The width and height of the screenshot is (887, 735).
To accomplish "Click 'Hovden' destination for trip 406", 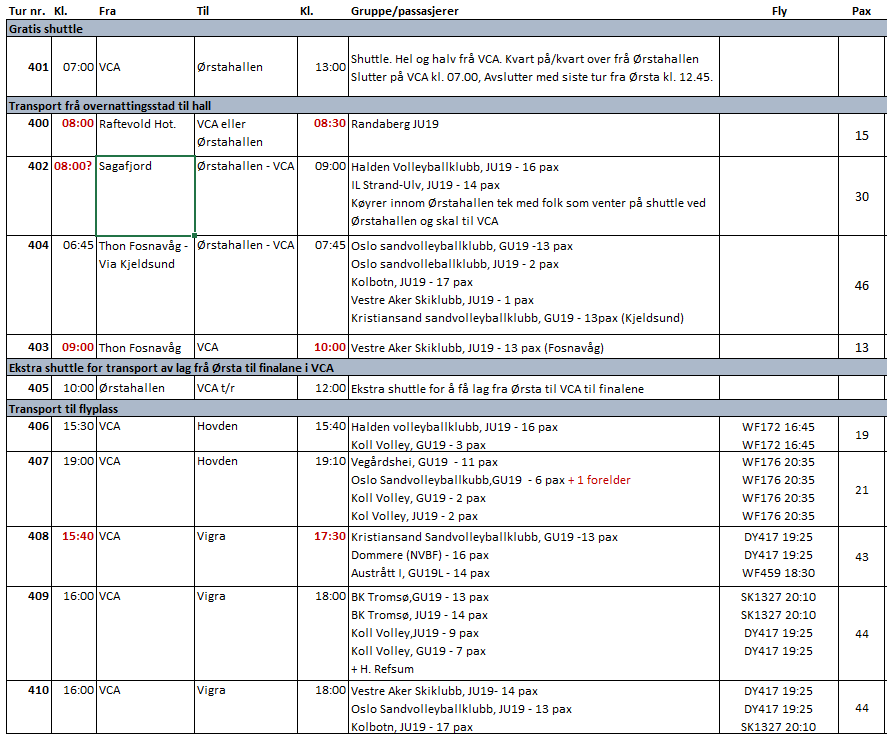I will click(217, 426).
